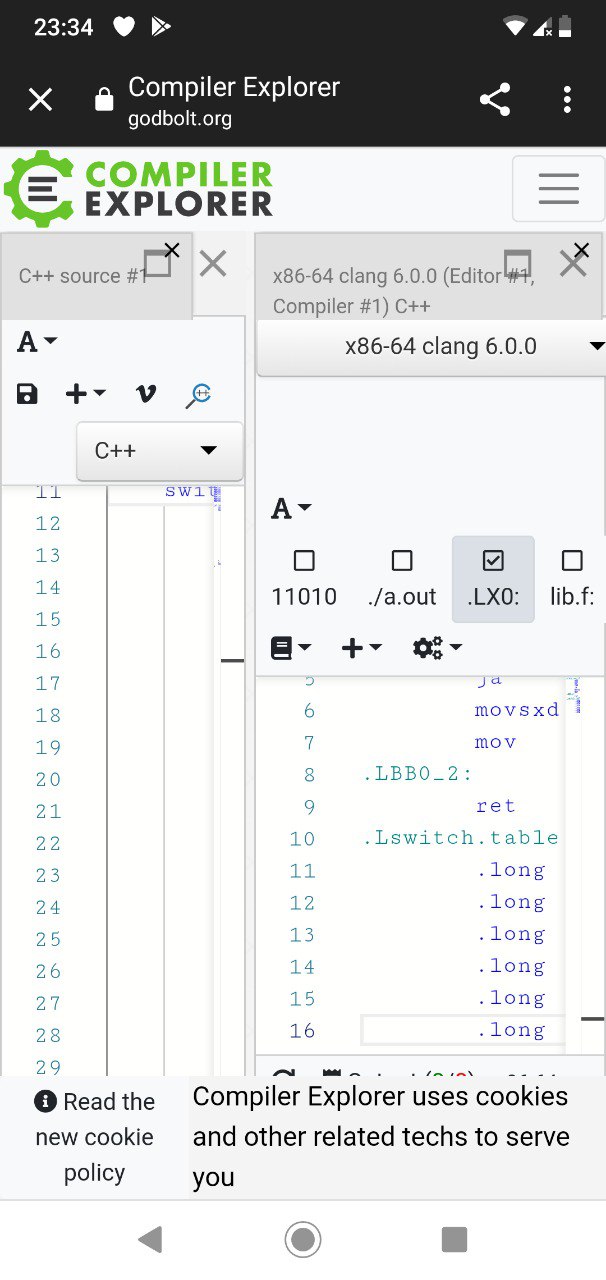Tap Android recent apps button
606x1280 pixels.
click(x=455, y=1240)
